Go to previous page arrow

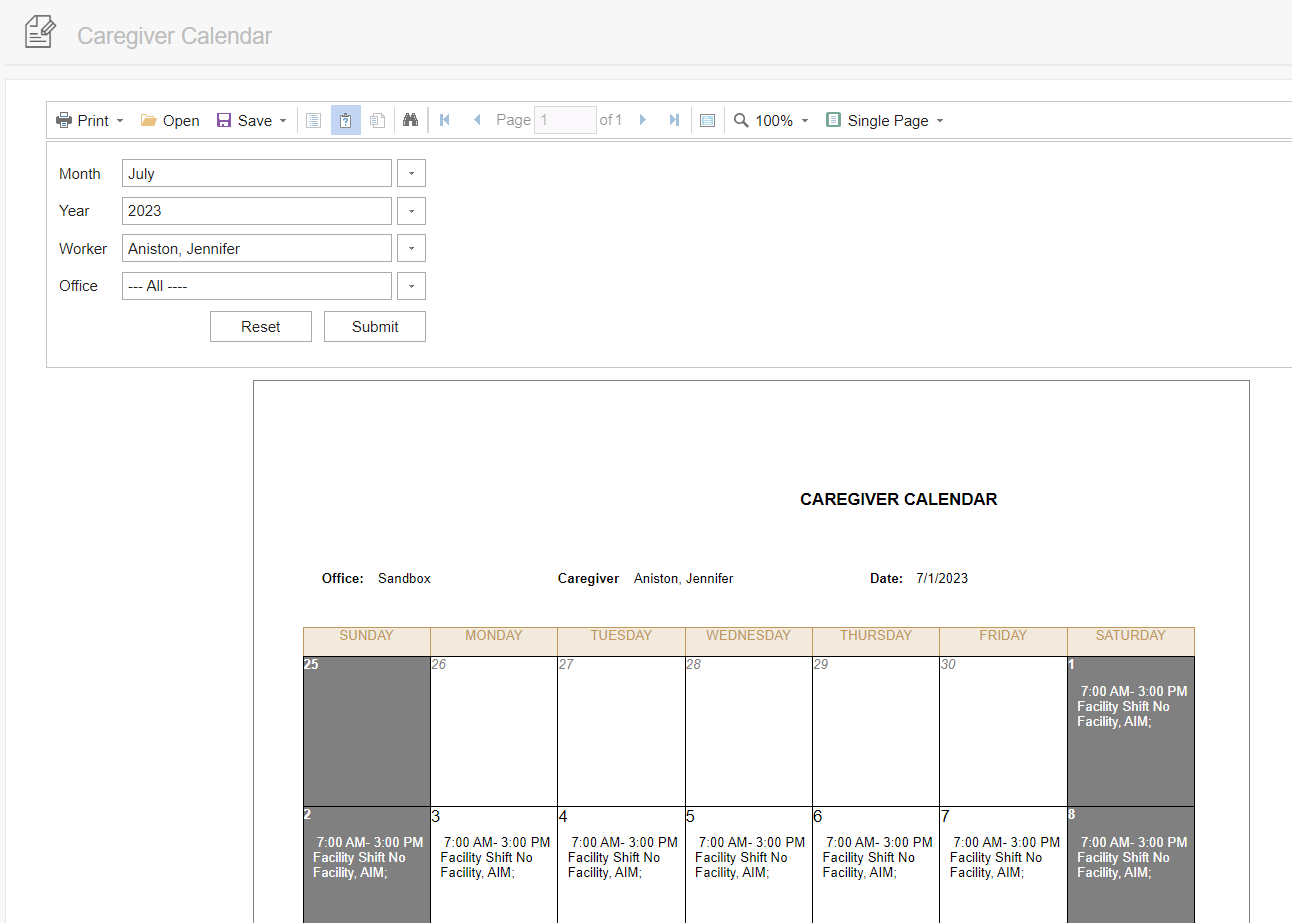(x=477, y=120)
